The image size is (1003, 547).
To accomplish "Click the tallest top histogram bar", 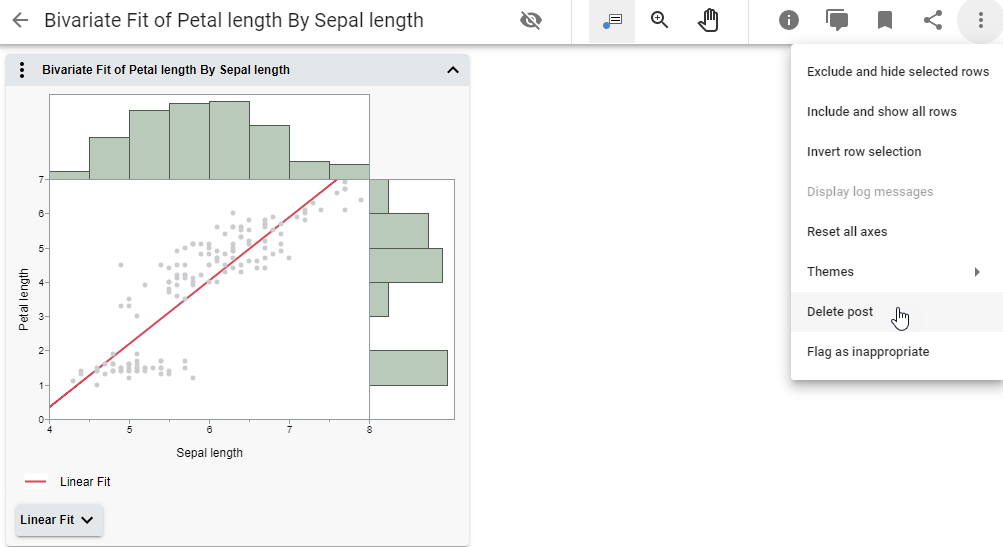I will coord(229,140).
